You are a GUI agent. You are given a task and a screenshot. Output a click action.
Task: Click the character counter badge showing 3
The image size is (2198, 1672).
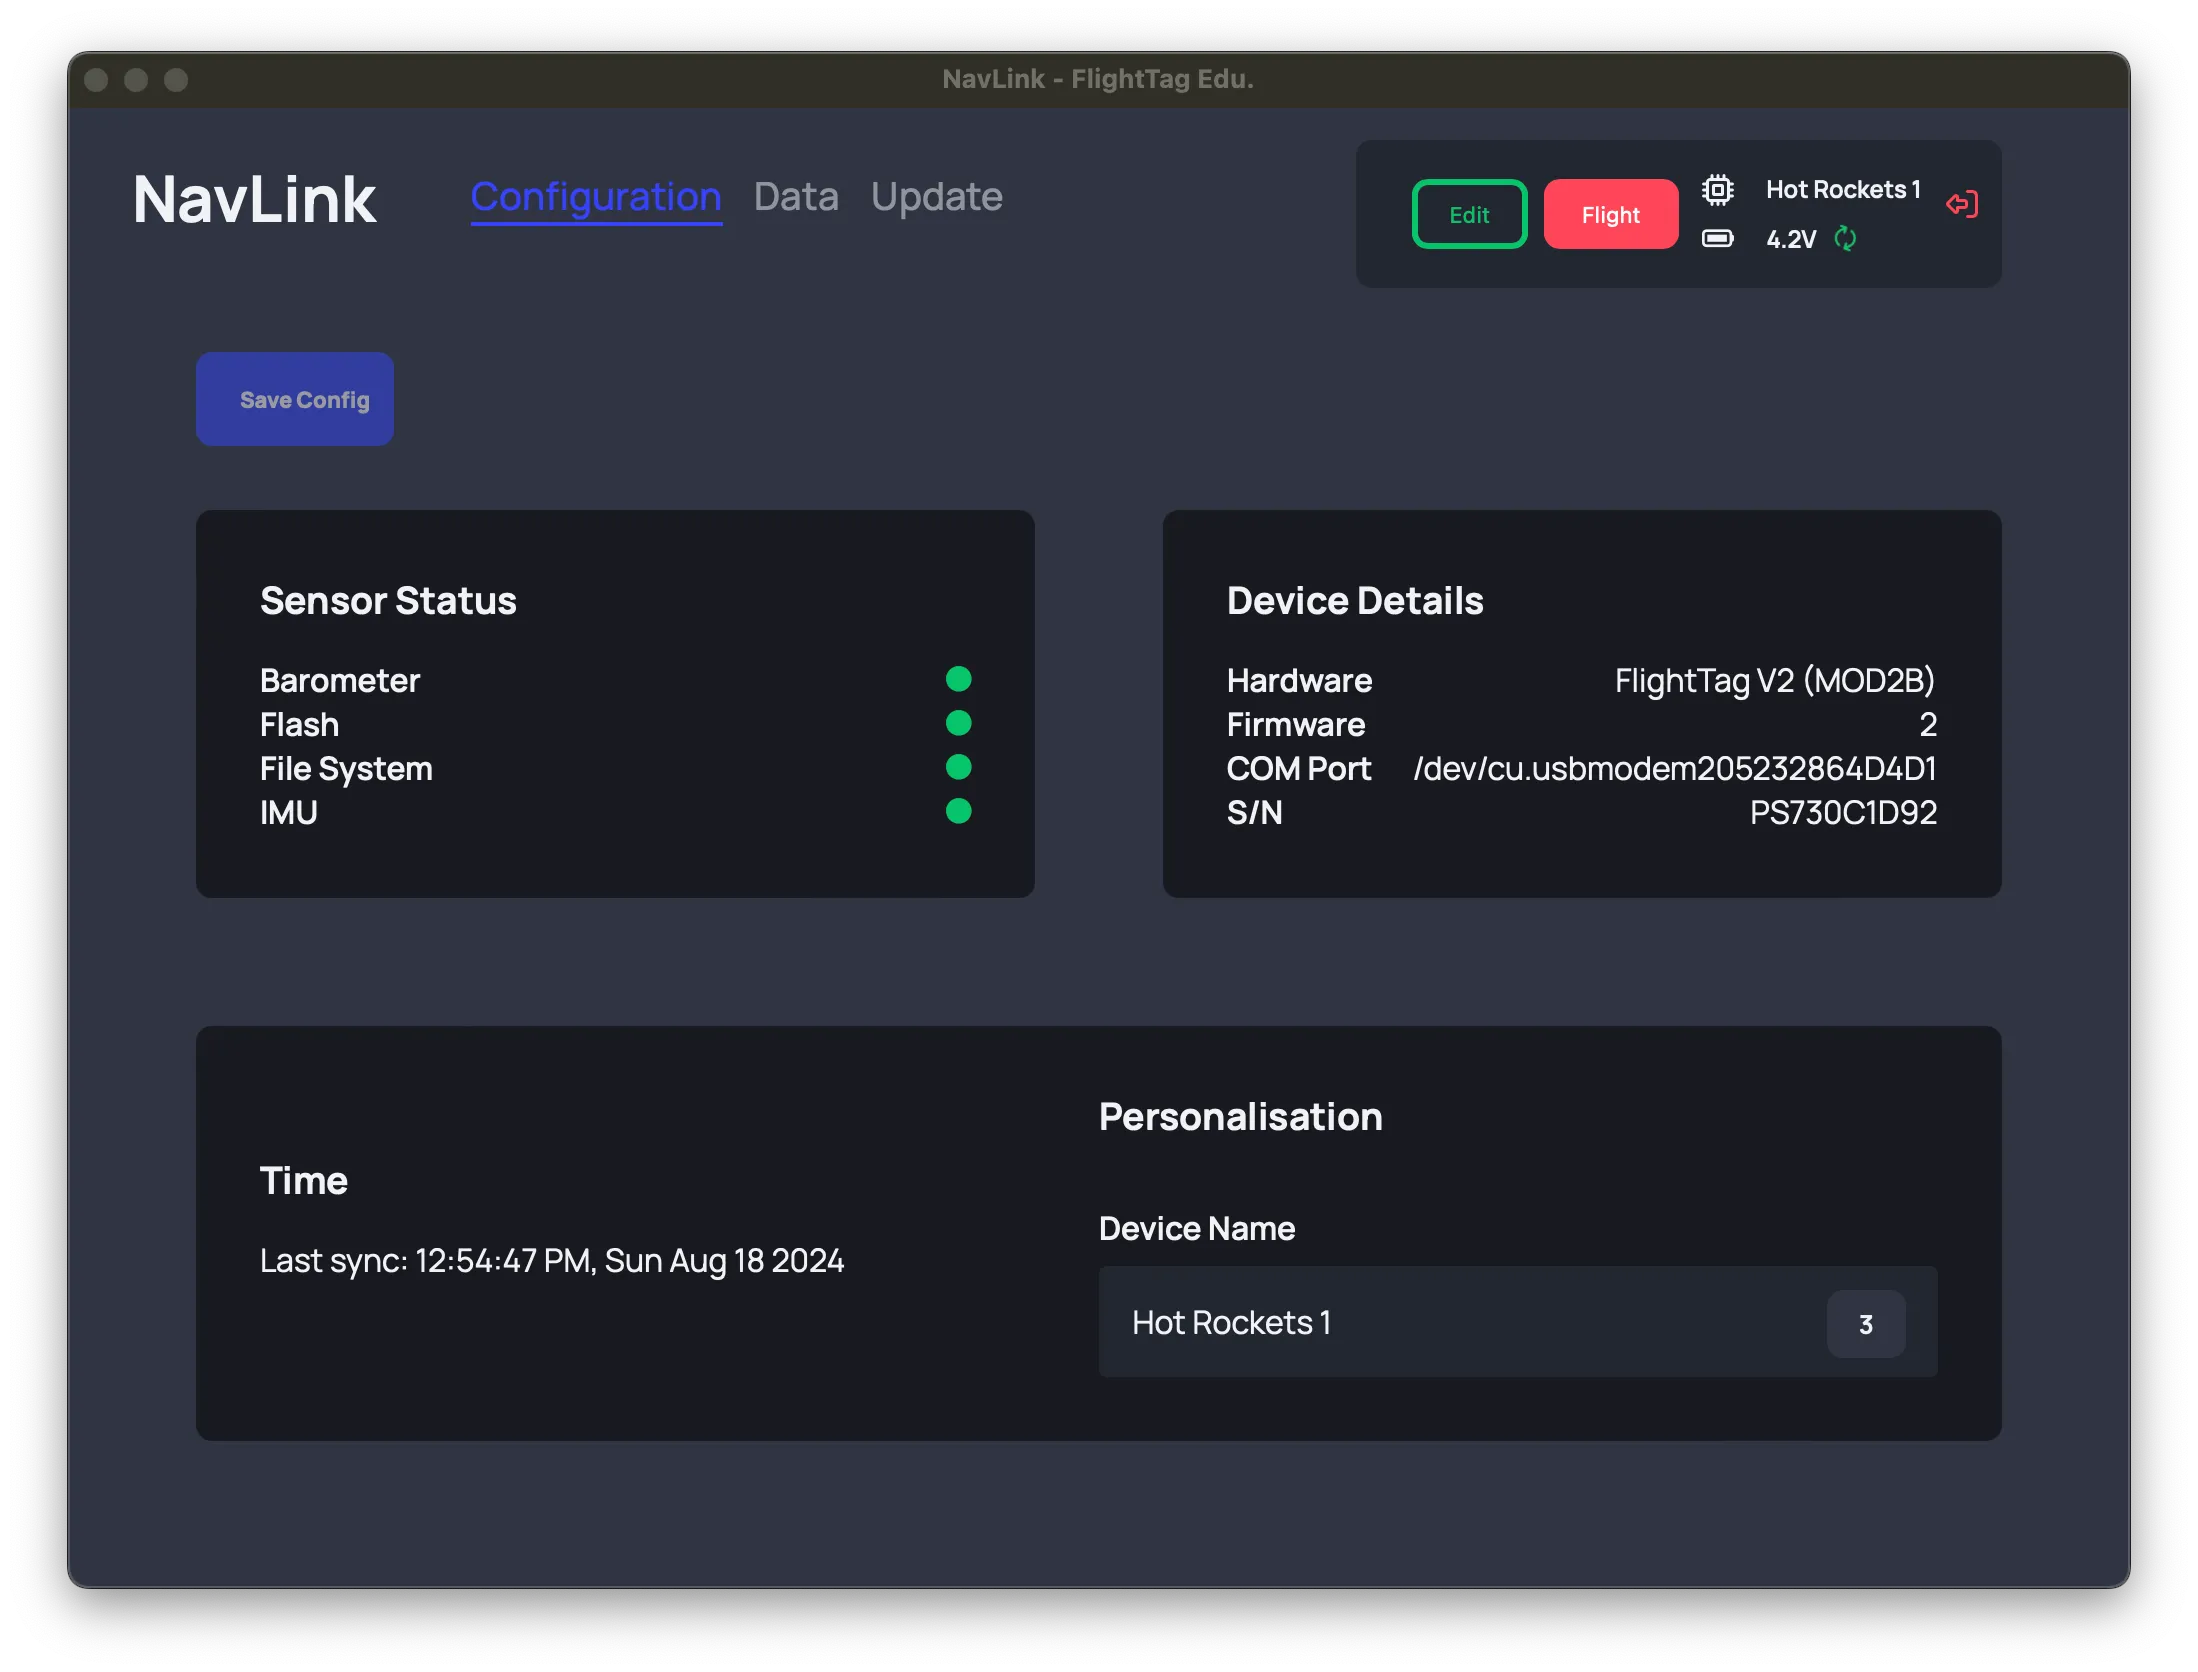click(x=1866, y=1323)
